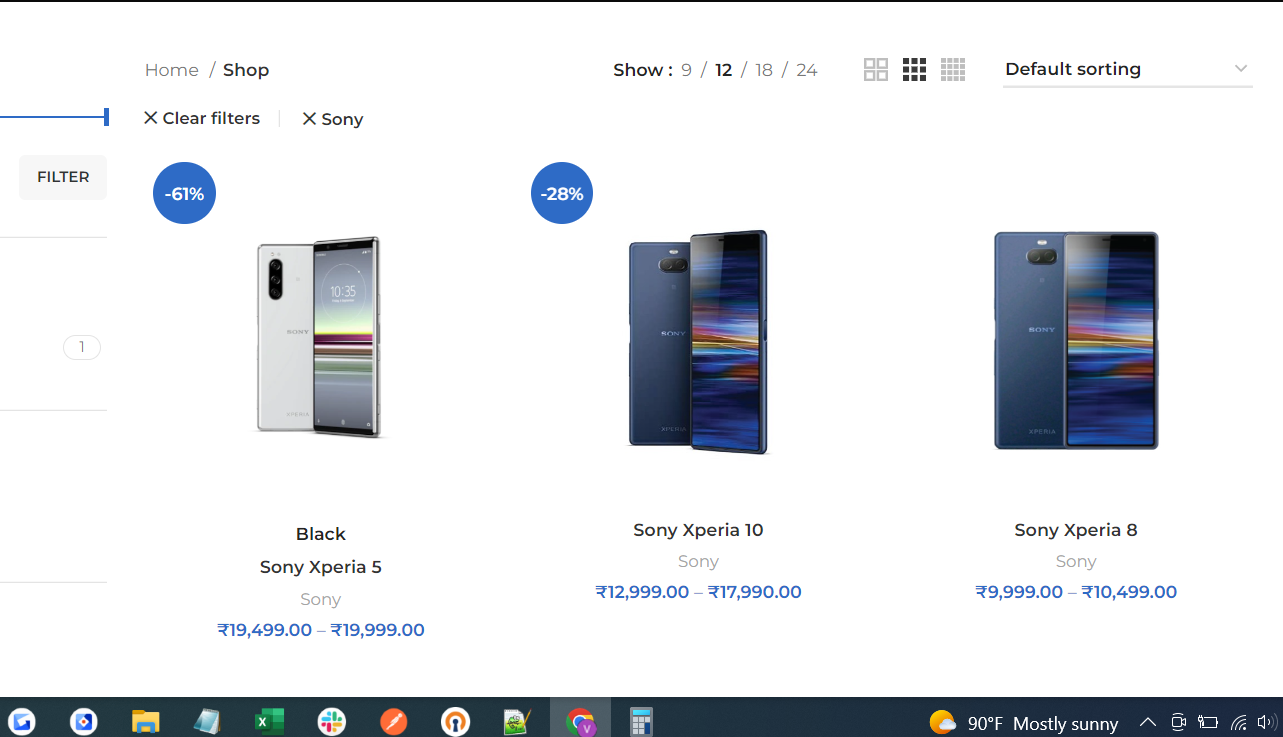Adjust the price range slider handle
1283x737 pixels.
106,117
